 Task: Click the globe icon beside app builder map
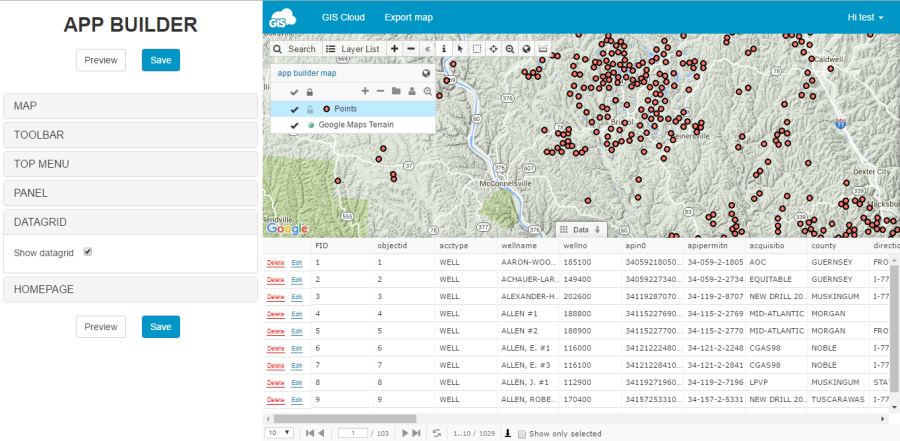point(426,74)
